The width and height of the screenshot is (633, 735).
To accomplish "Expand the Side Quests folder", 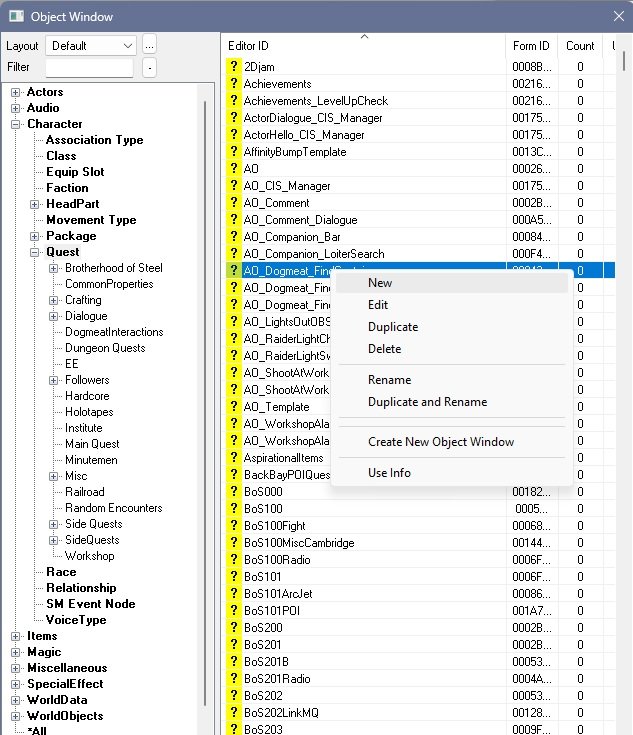I will pyautogui.click(x=53, y=524).
